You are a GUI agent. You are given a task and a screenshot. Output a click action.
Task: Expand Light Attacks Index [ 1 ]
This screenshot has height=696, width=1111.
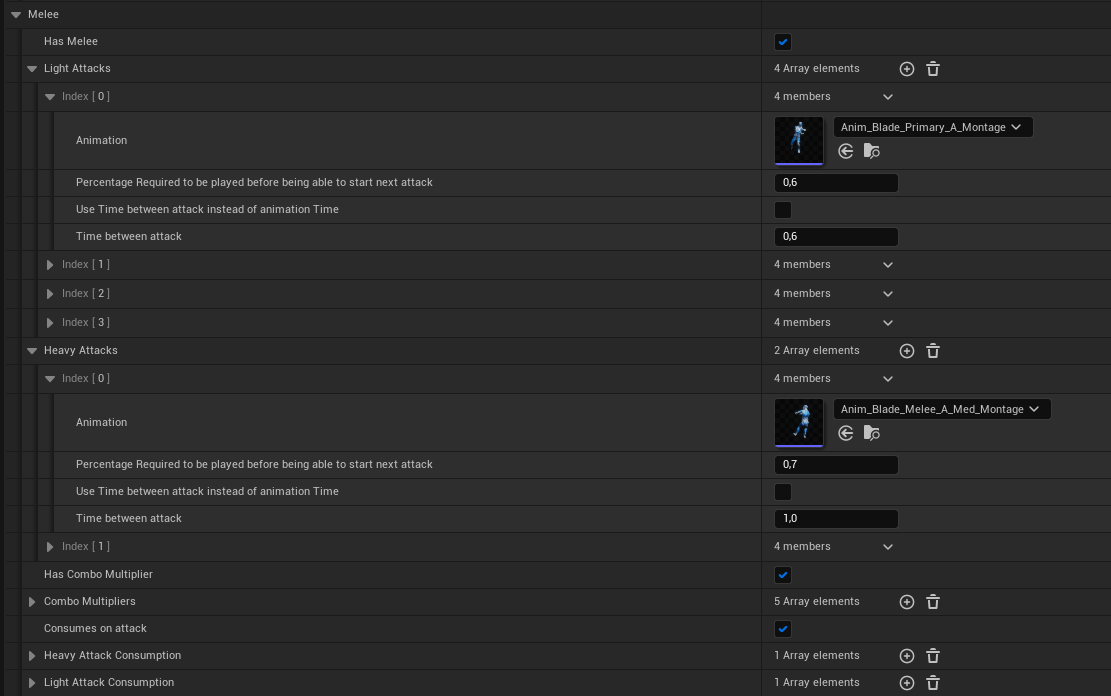[x=50, y=265]
